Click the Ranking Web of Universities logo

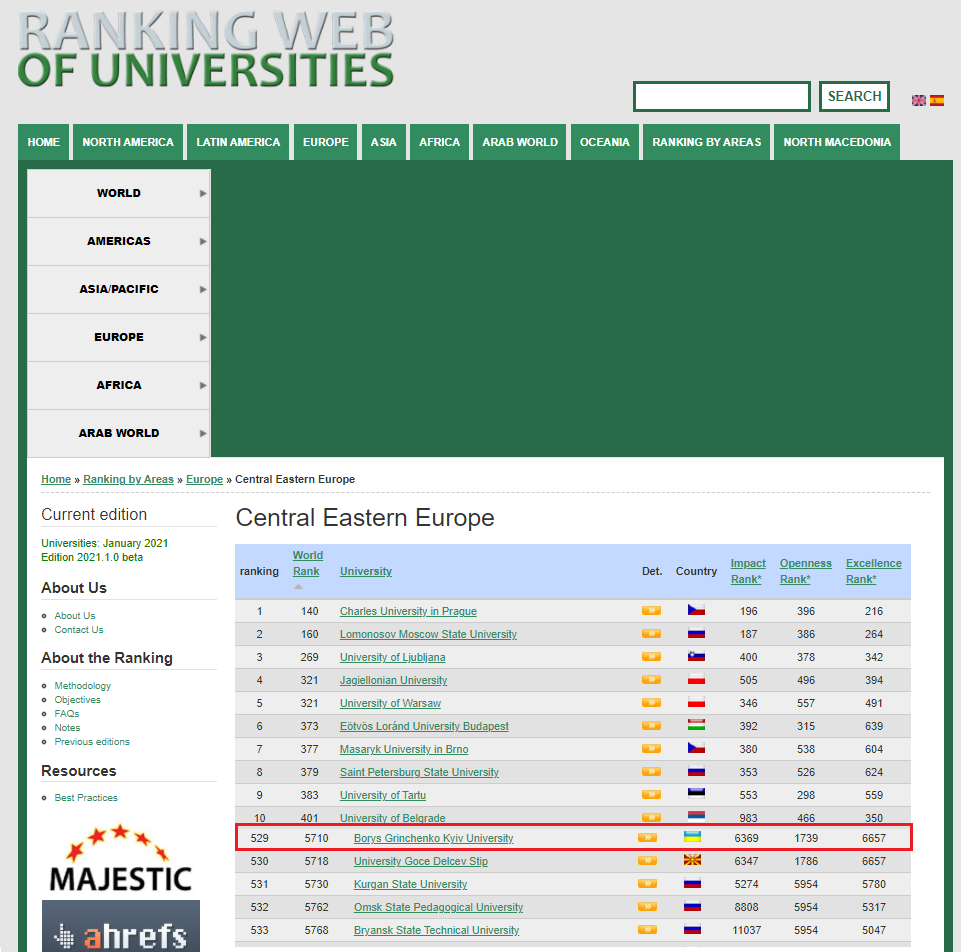point(206,48)
